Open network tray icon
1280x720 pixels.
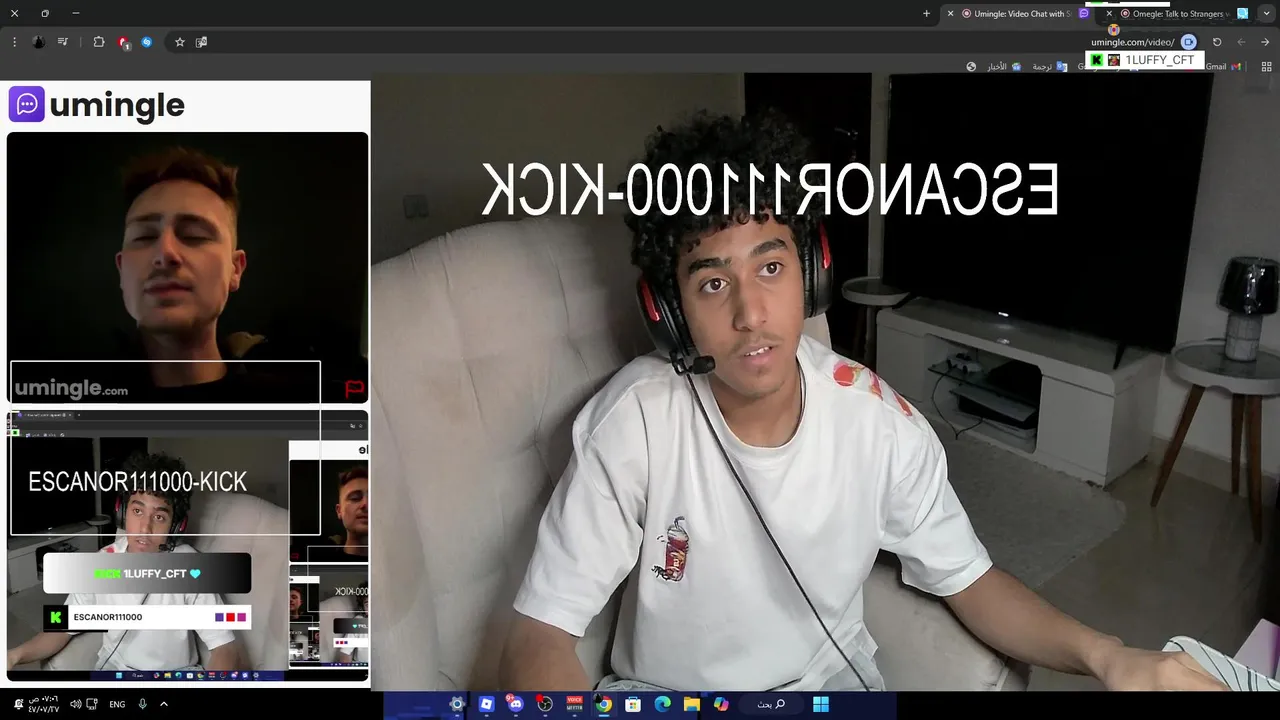92,704
